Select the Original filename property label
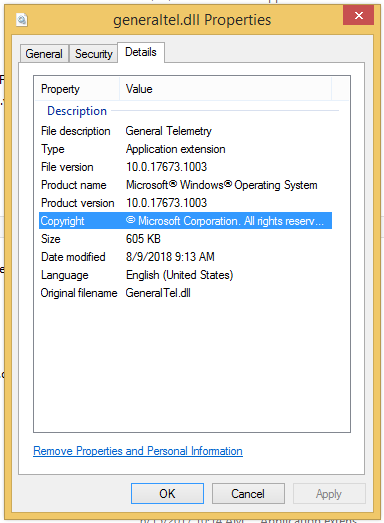Viewport: 384px width, 523px height. [79, 293]
